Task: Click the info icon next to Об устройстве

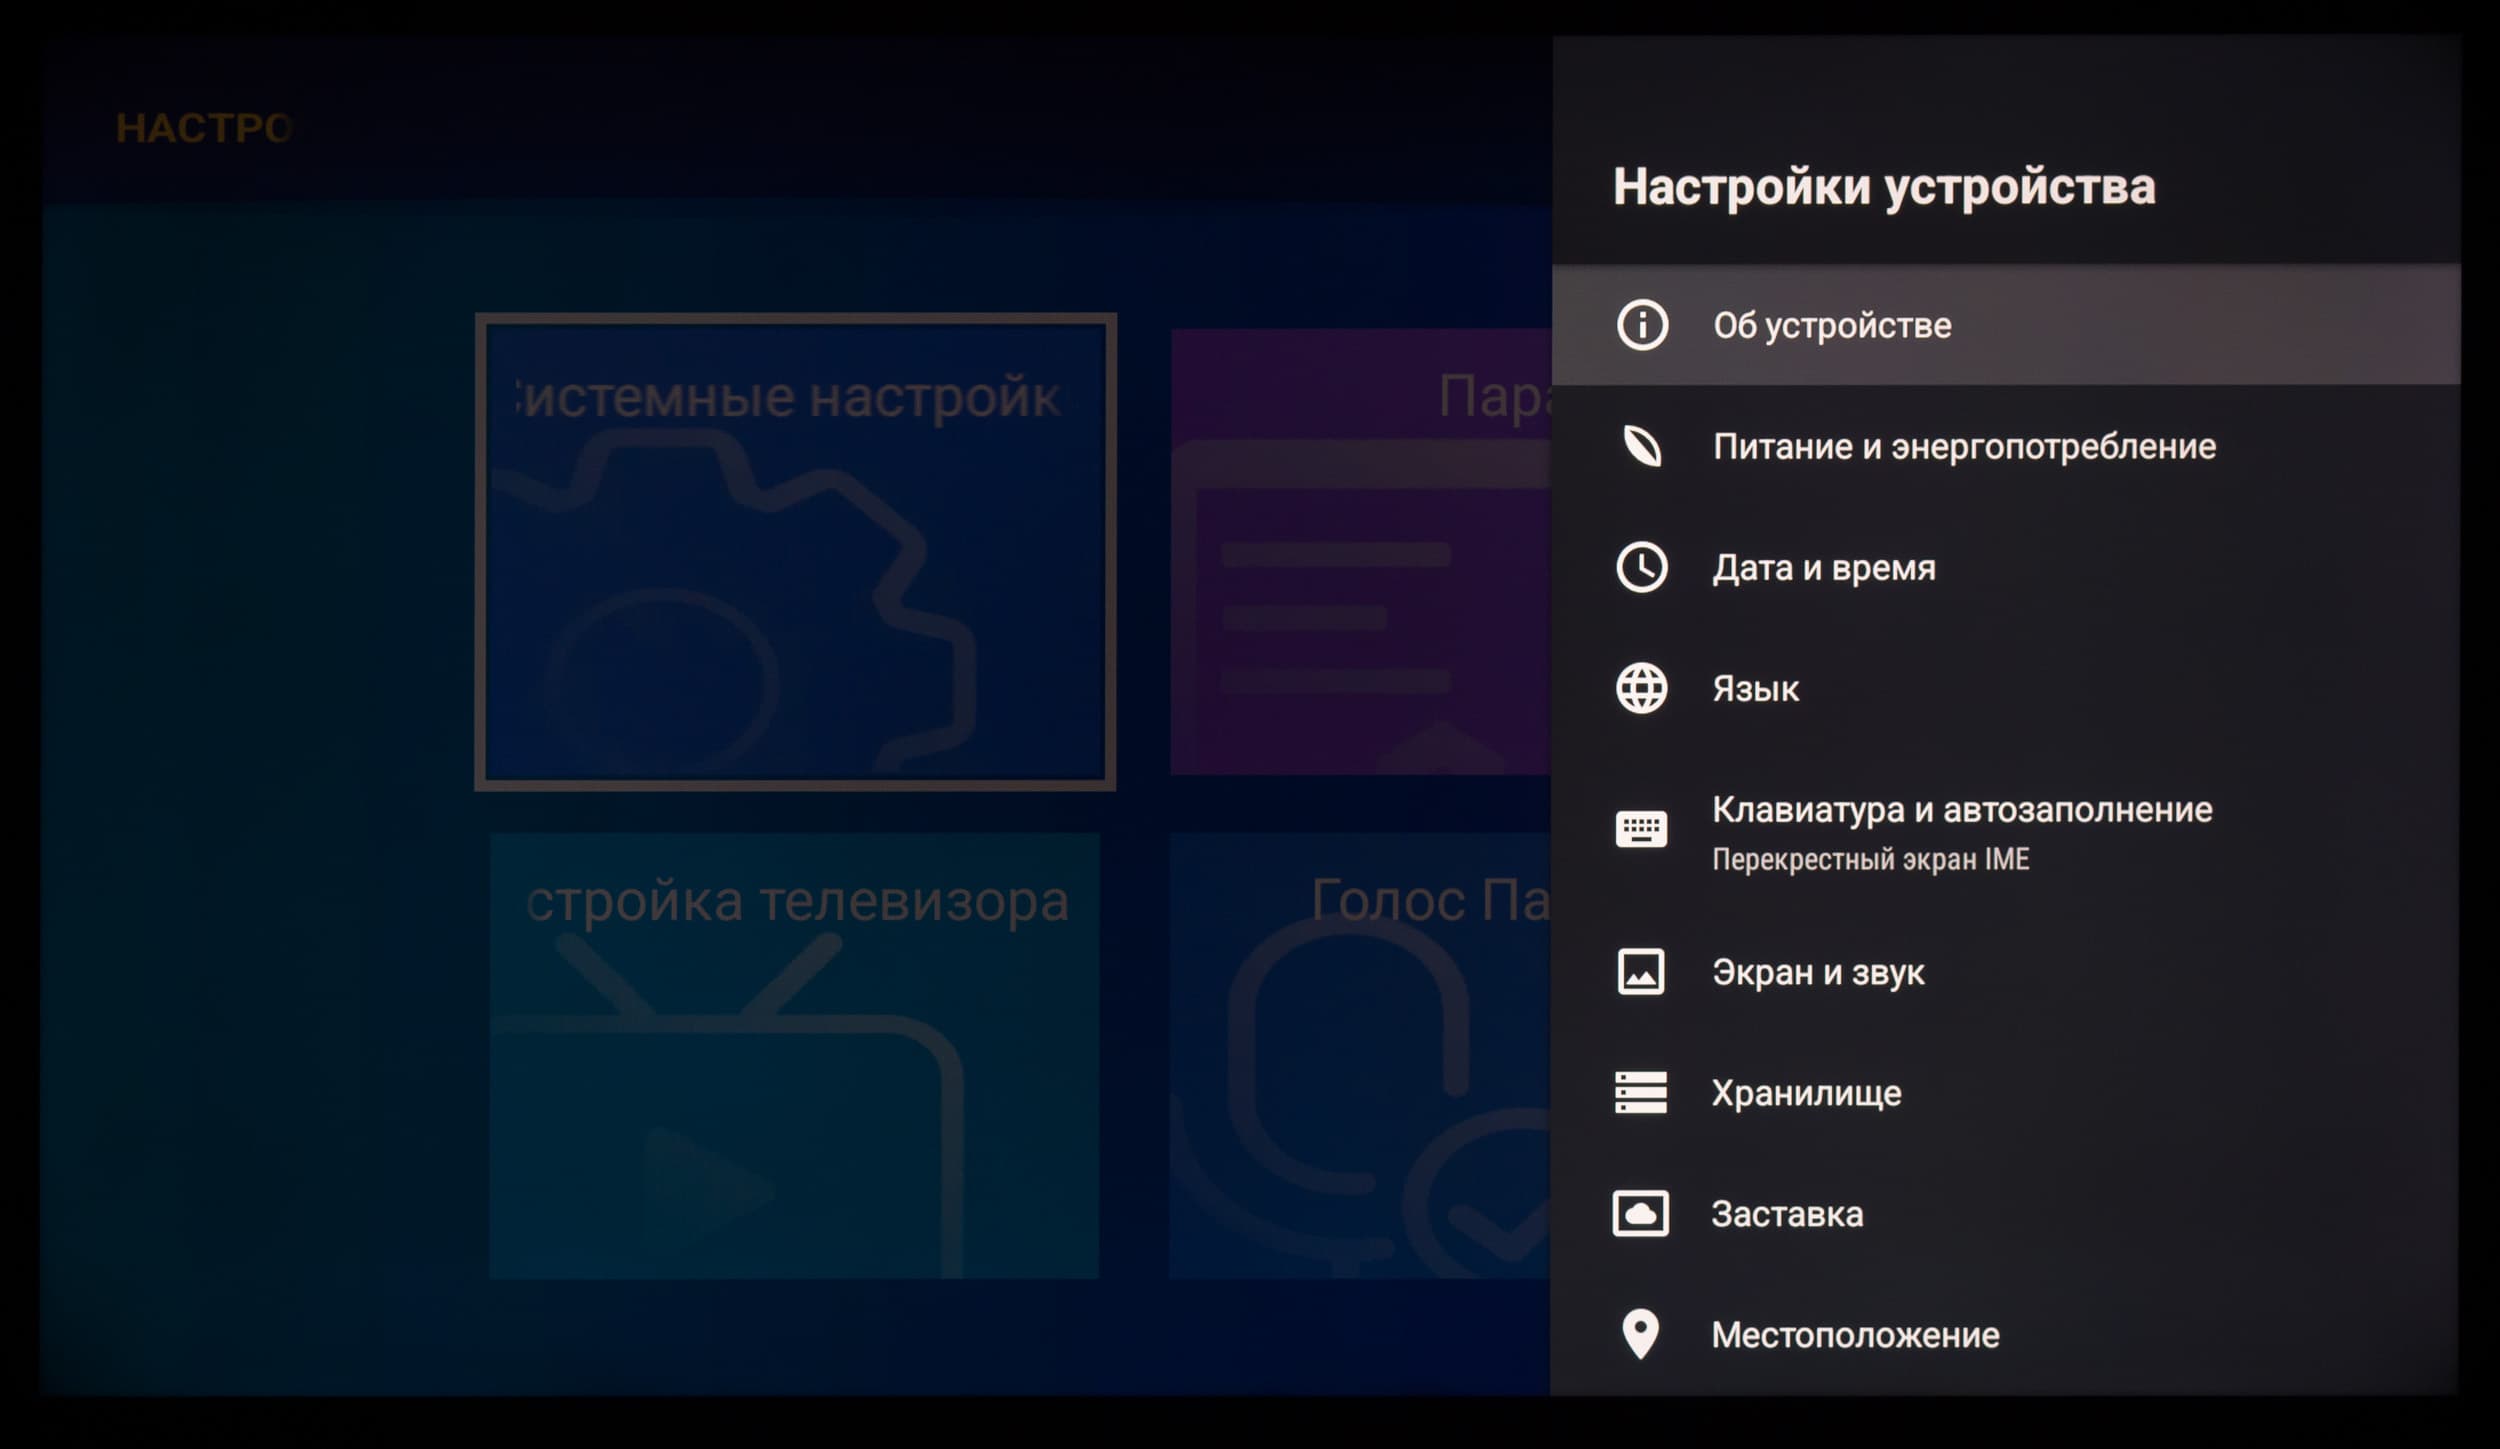Action: pyautogui.click(x=1641, y=325)
